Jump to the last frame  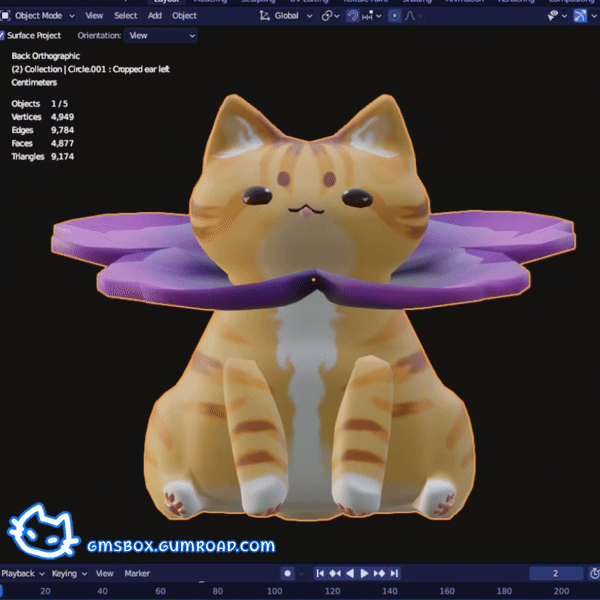coord(394,573)
